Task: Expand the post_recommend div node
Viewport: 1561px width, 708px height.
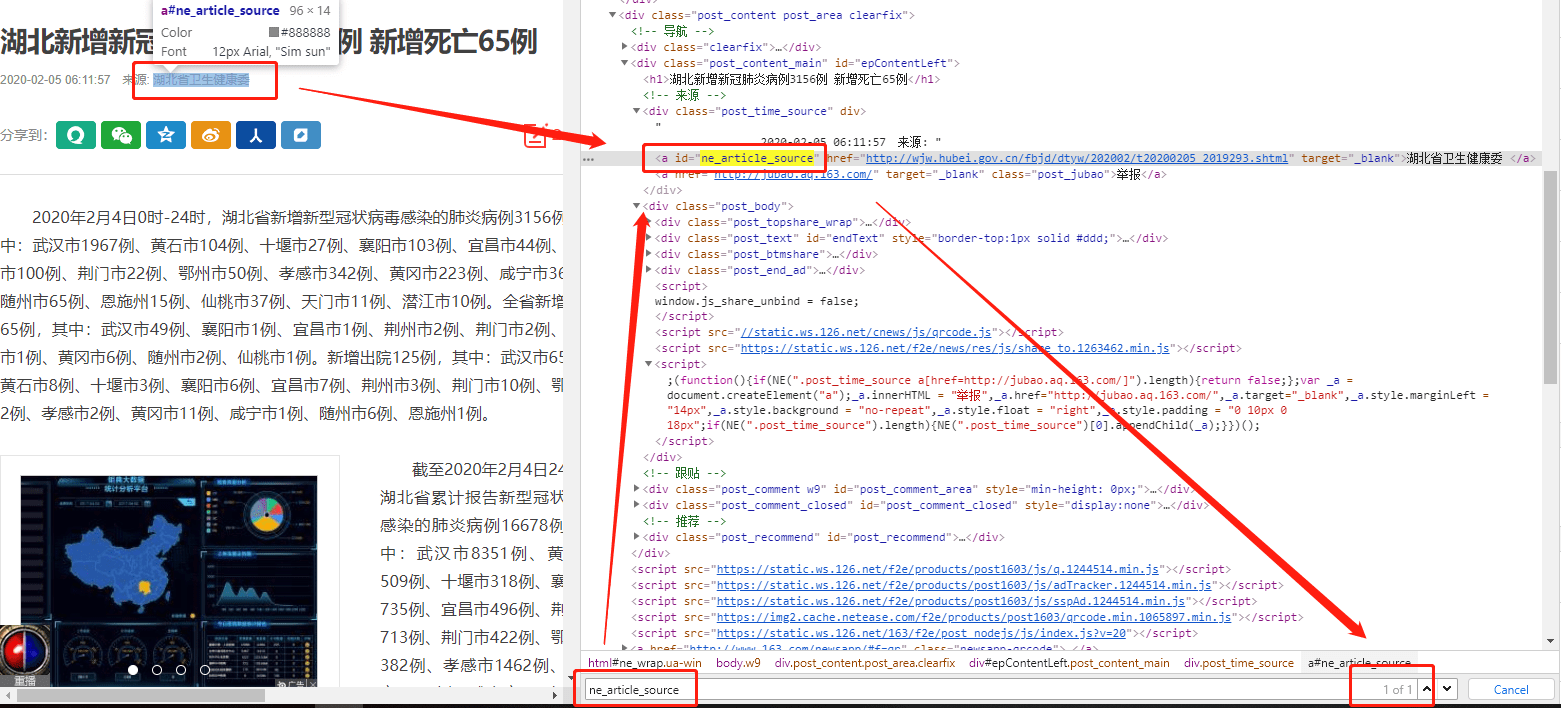Action: 637,537
